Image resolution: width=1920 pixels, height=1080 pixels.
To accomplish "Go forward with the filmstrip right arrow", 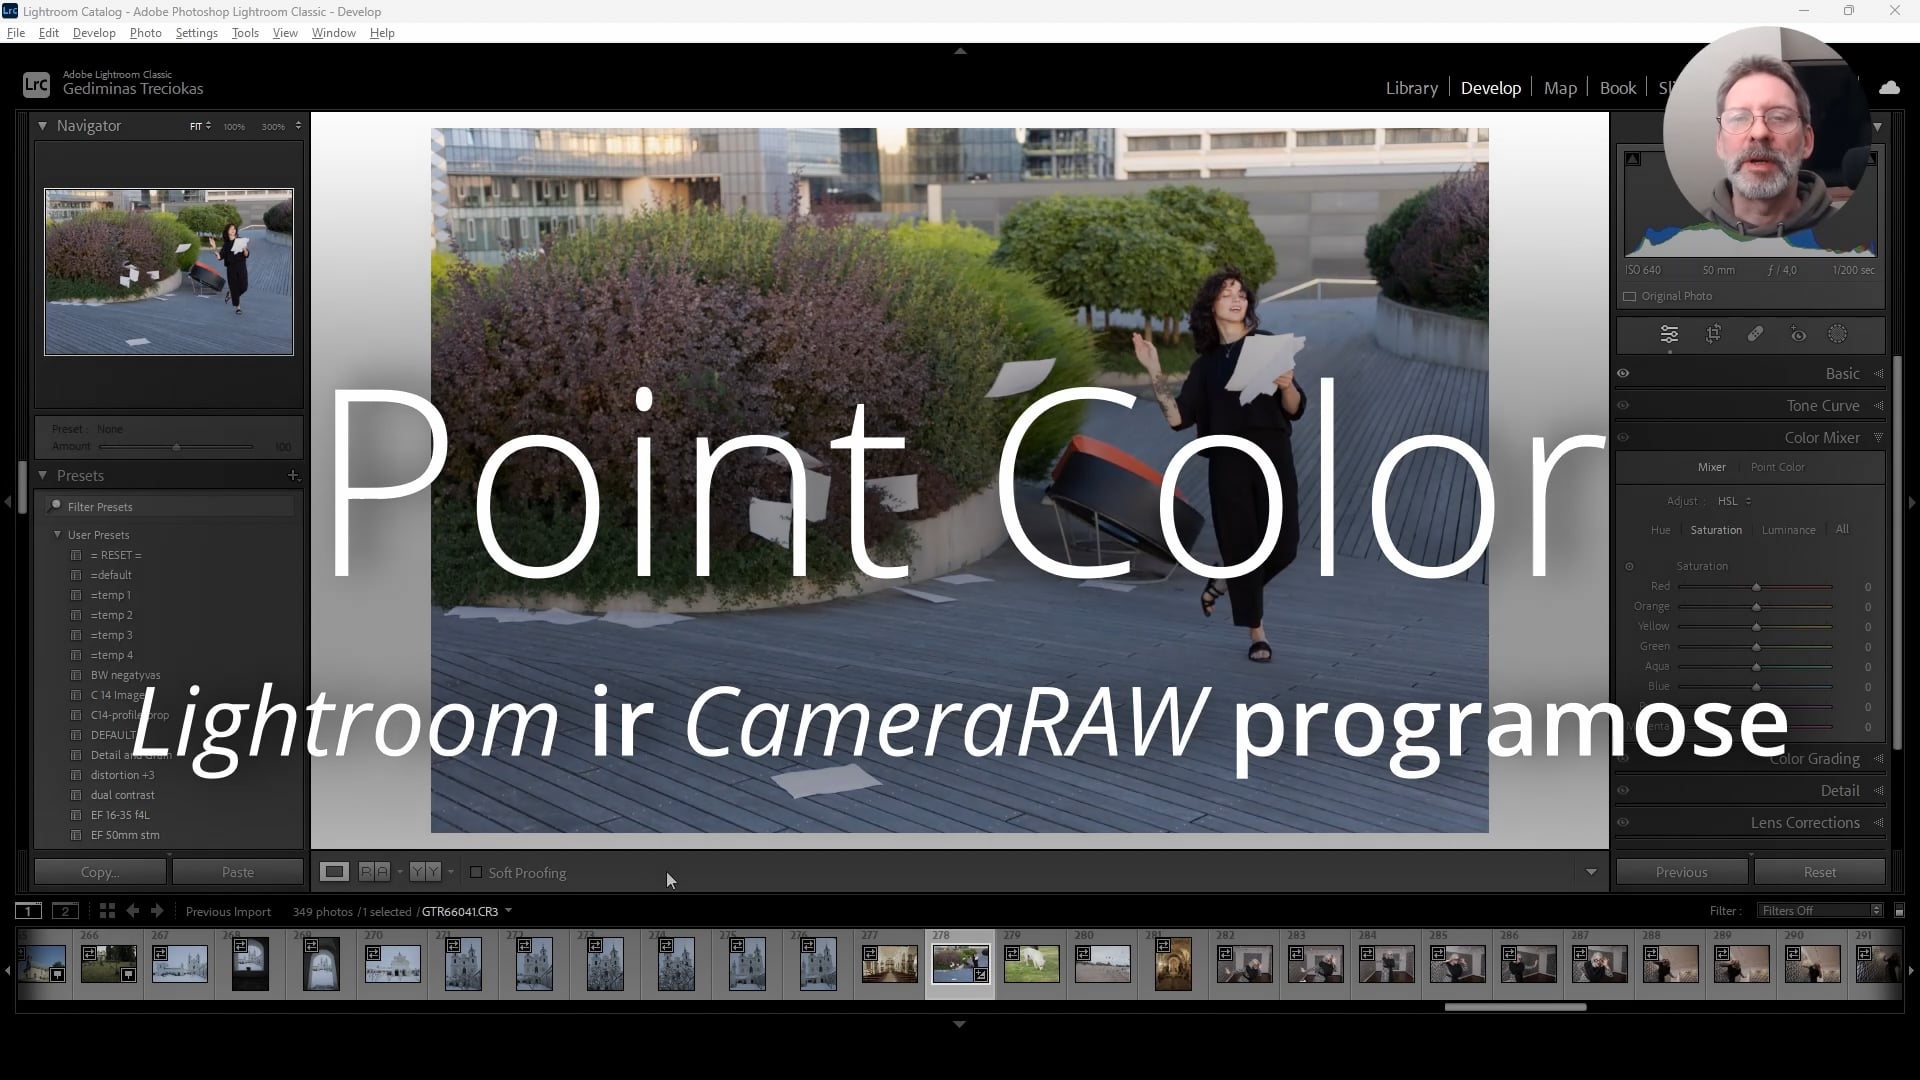I will [x=157, y=911].
